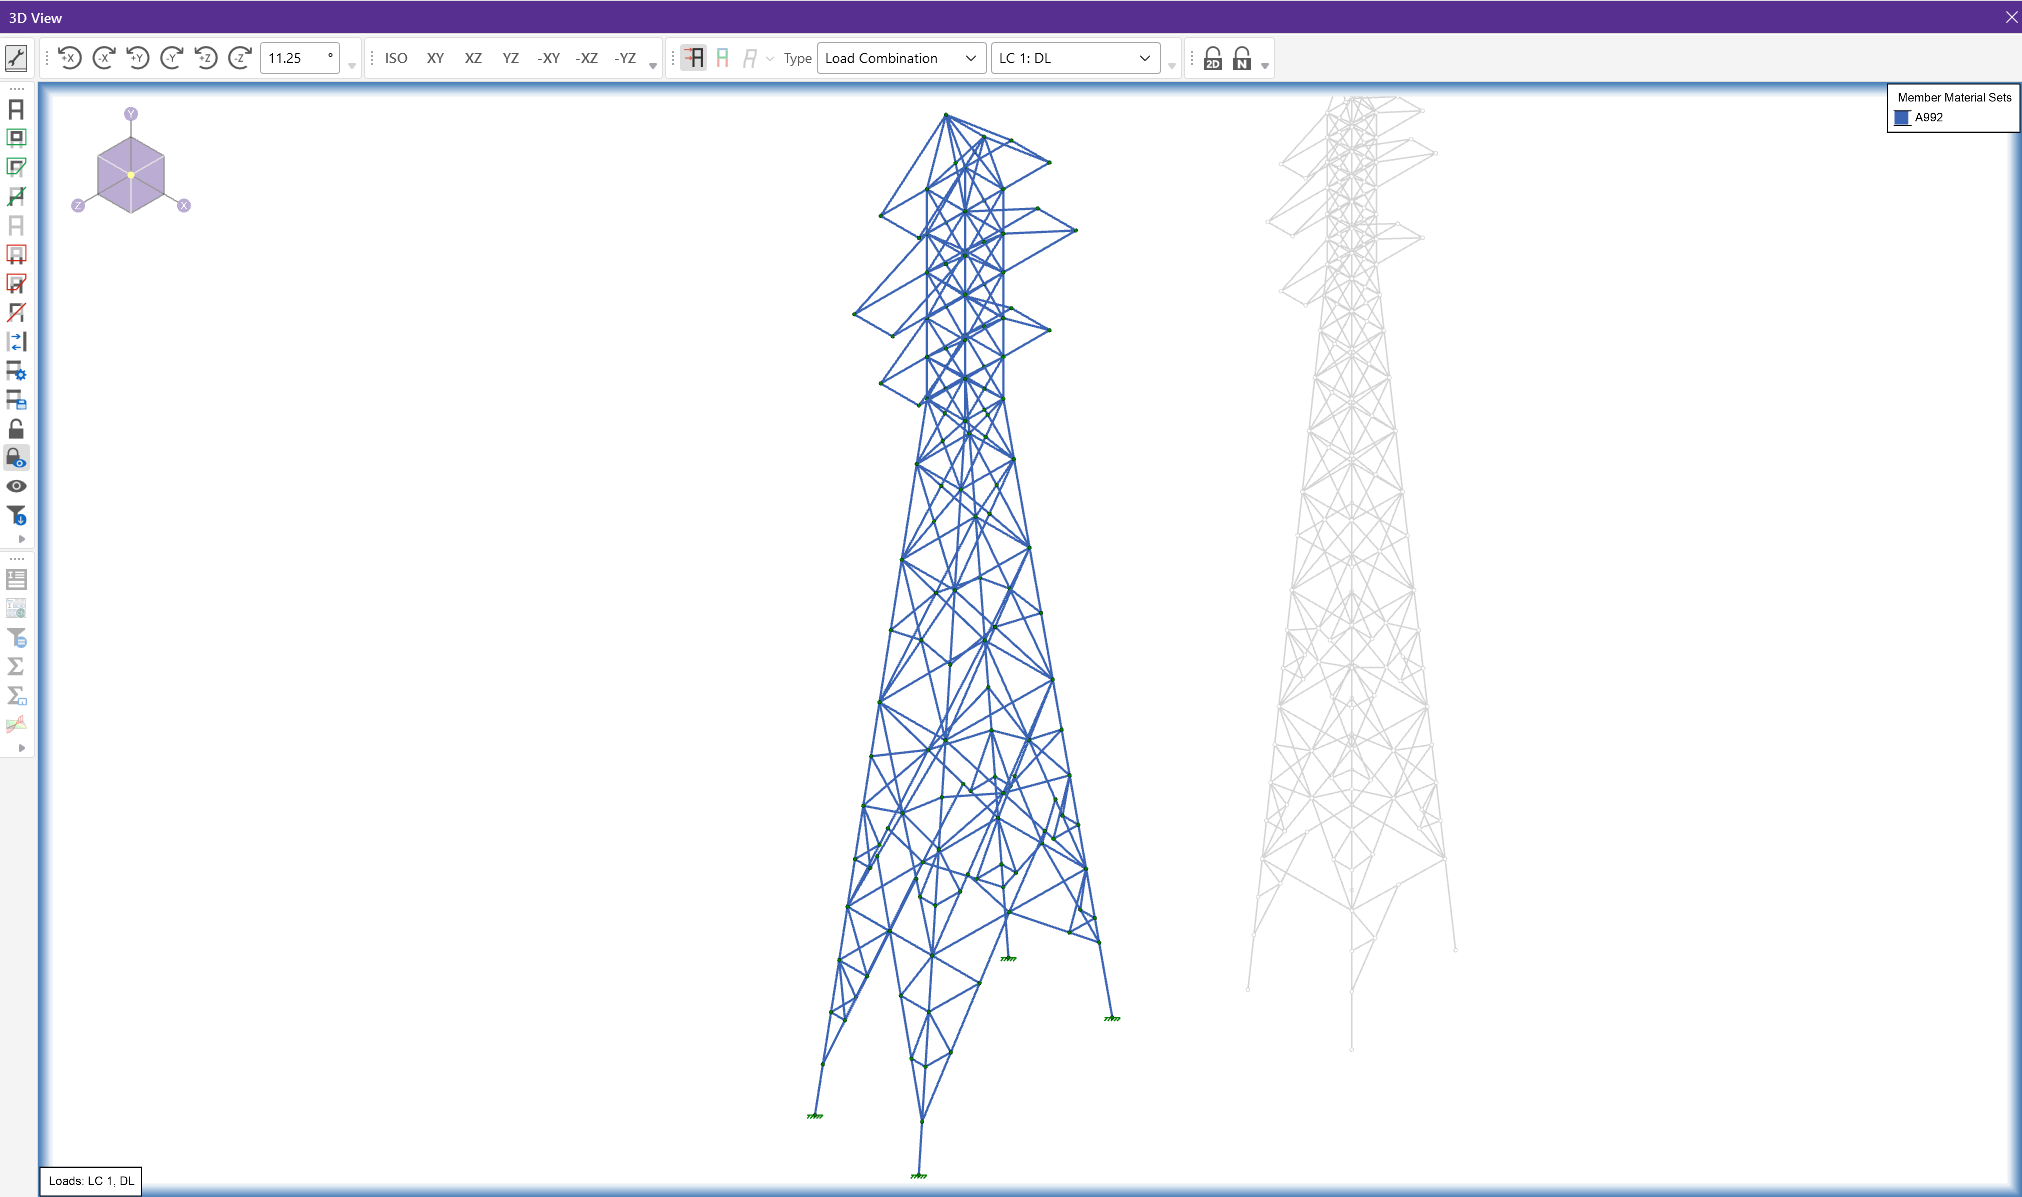Viewport: 2022px width, 1197px height.
Task: Open the graphic editing pointer tool
Action: coord(15,57)
